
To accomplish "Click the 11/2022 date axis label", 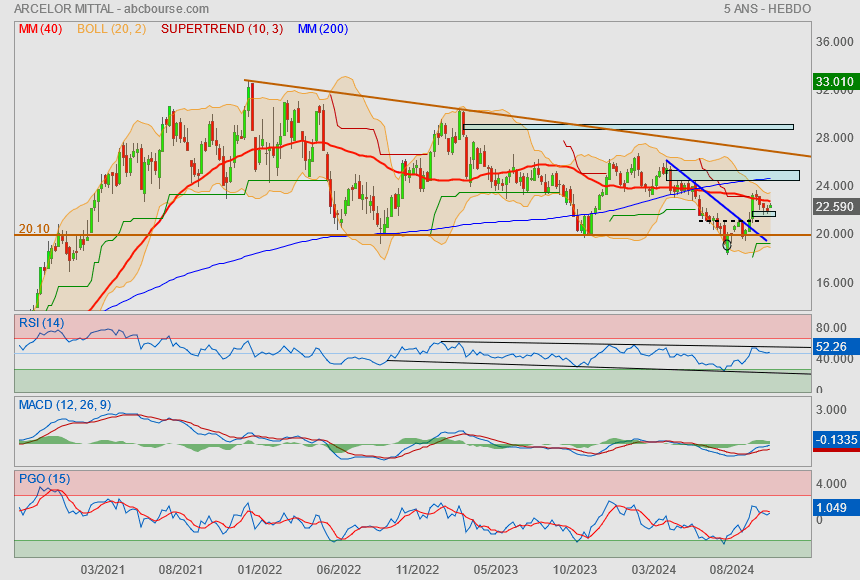I will click(x=417, y=570).
